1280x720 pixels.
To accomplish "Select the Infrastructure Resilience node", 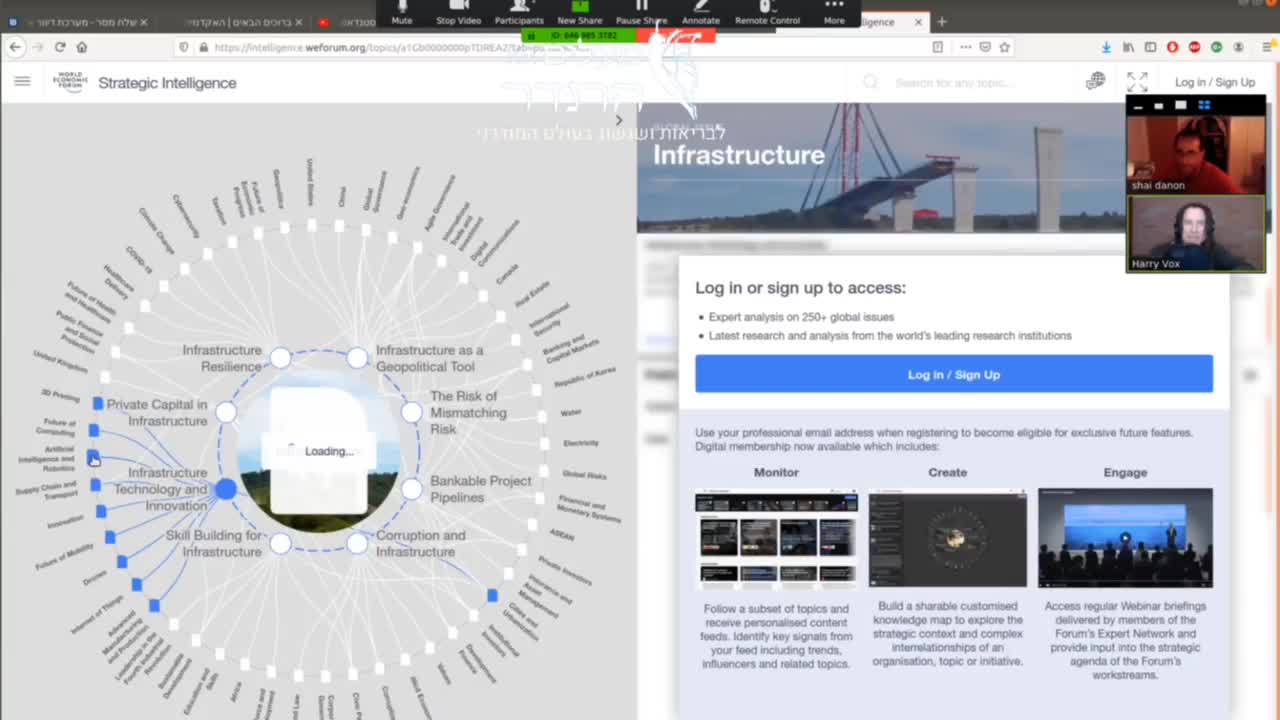I will (x=280, y=358).
